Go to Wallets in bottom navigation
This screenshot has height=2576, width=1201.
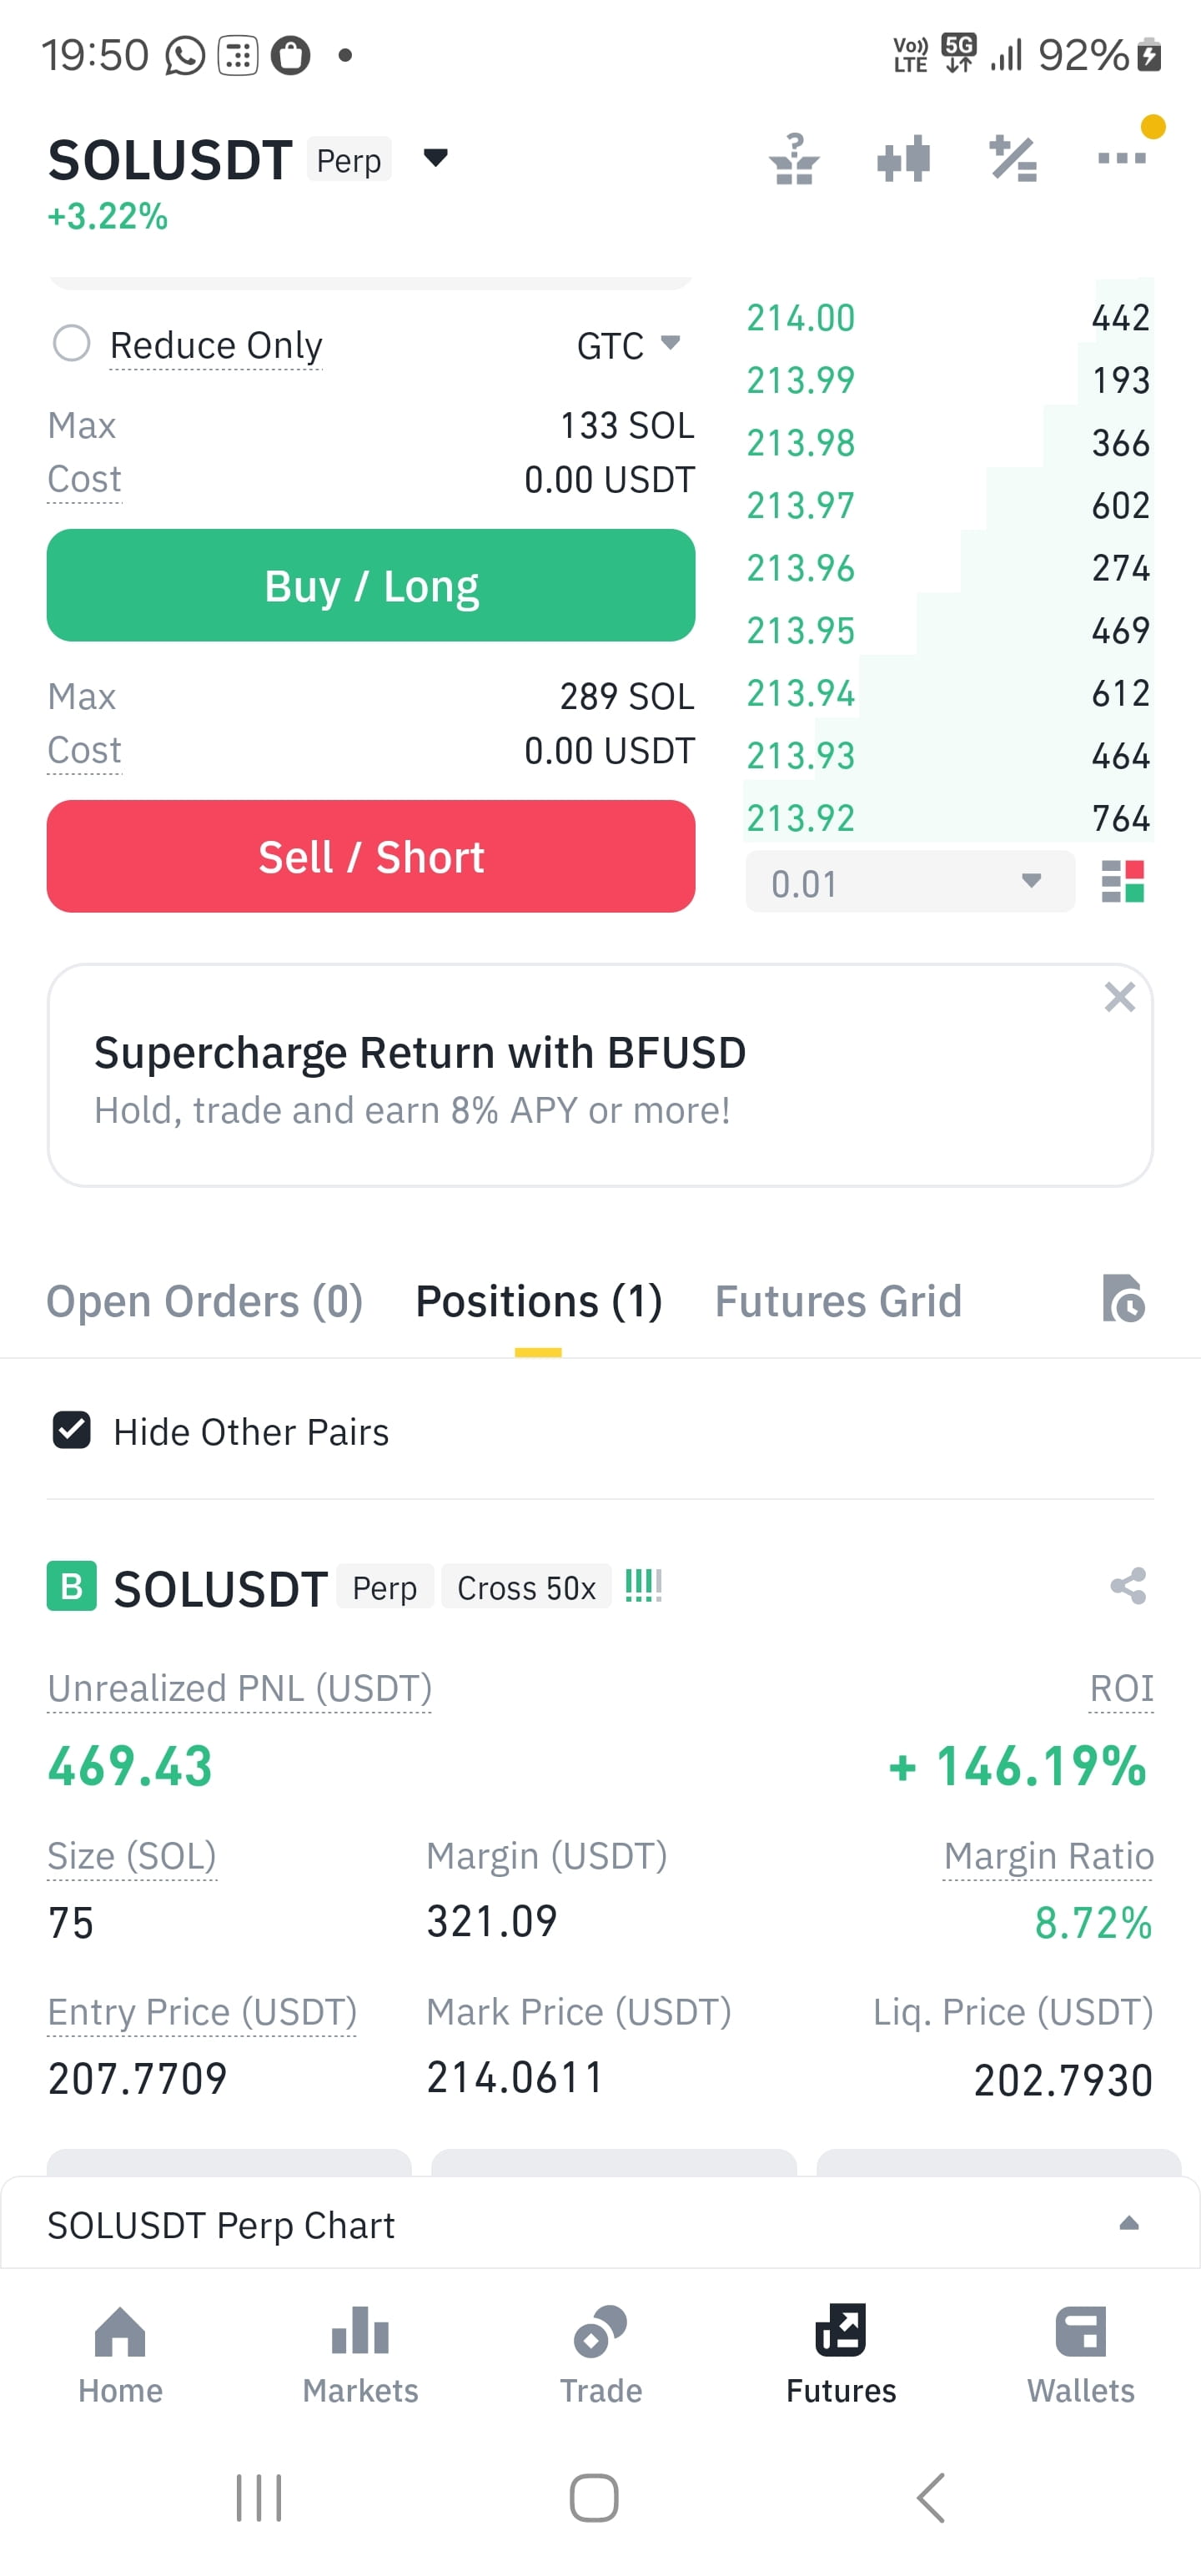(1081, 2355)
